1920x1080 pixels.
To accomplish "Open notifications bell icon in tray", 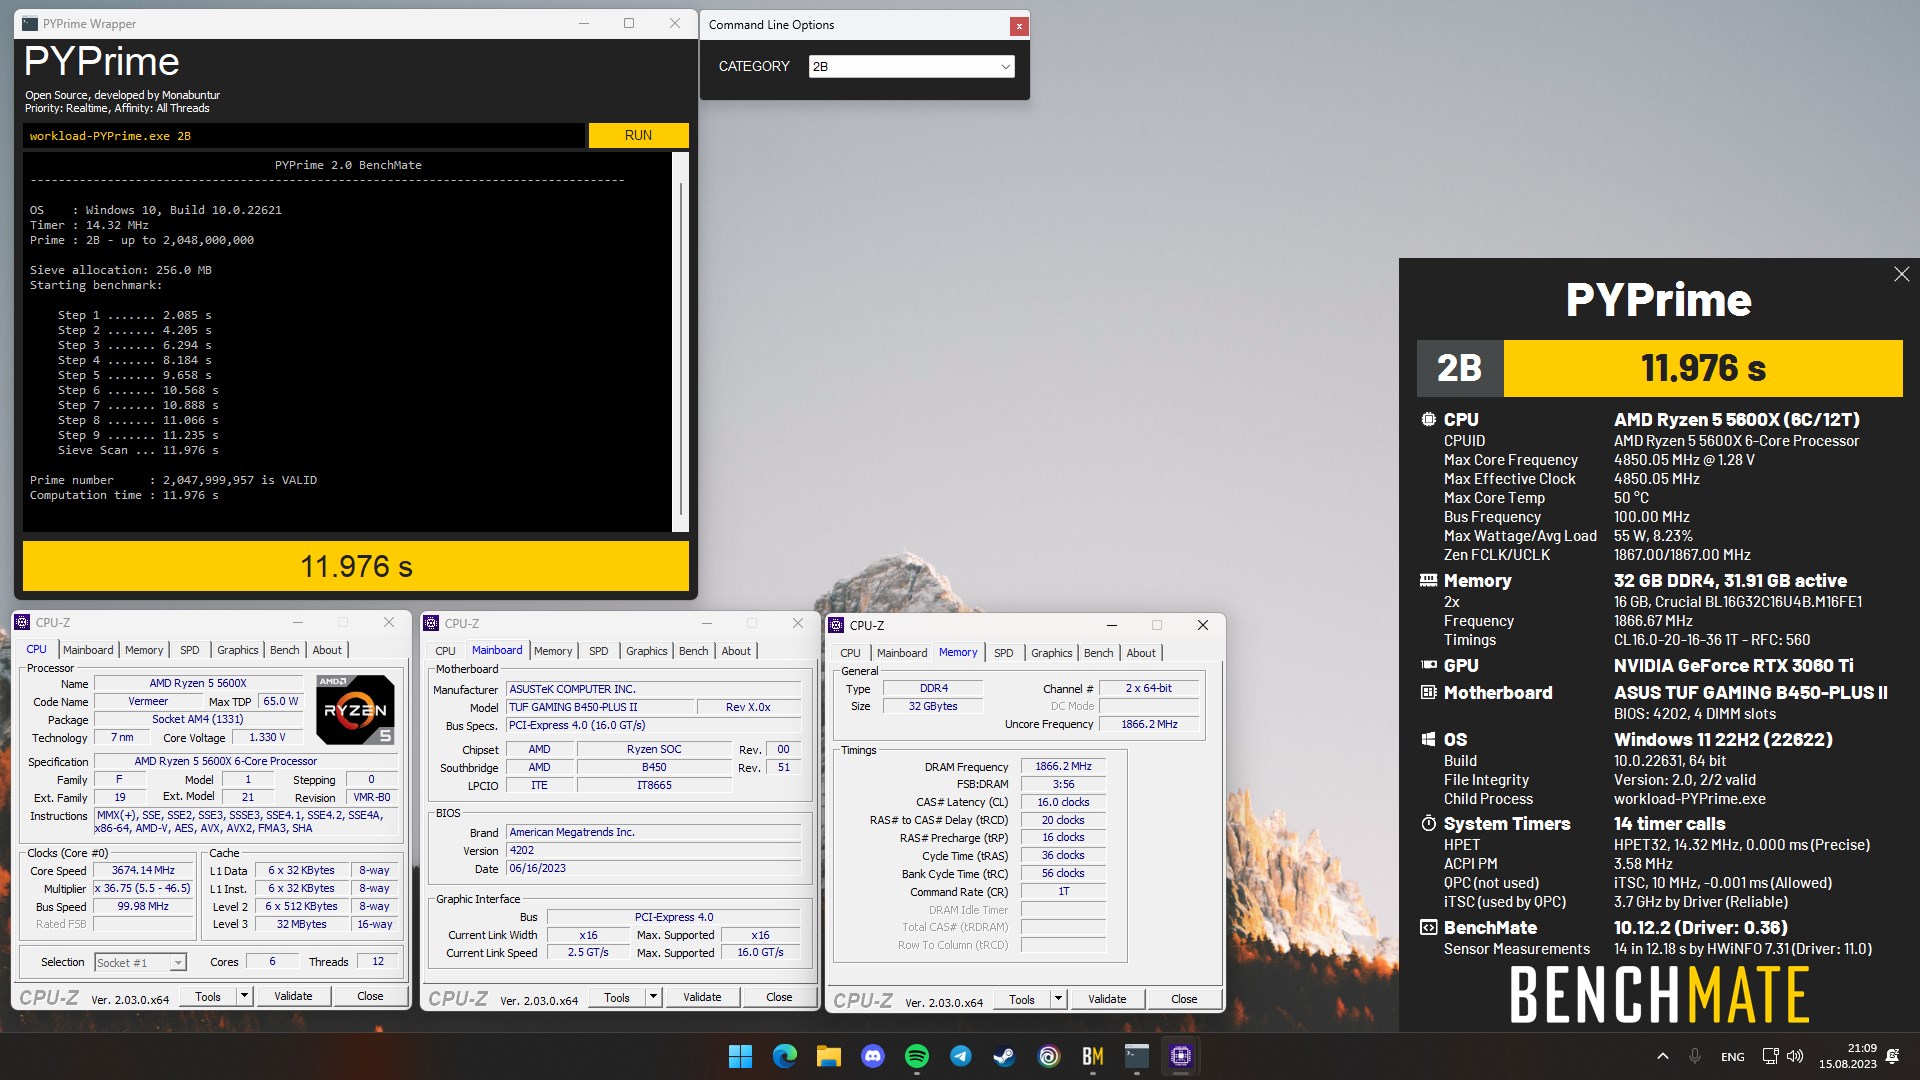I will 1893,1056.
